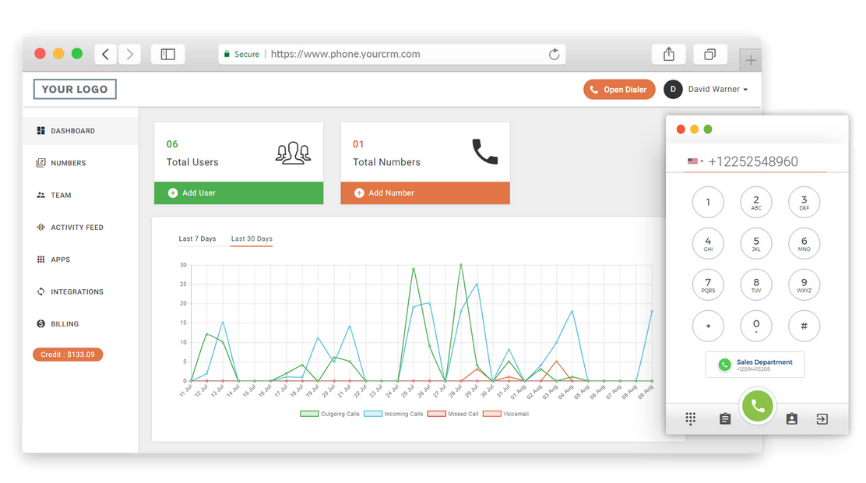Click the Billing dollar icon
Screen dimensions: 866x483
(41, 323)
